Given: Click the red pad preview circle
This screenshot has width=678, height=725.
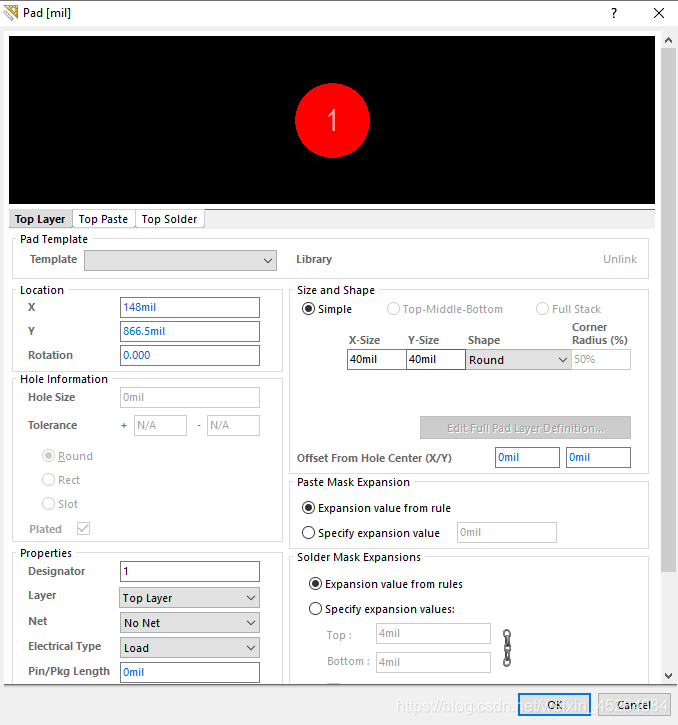Looking at the screenshot, I should (332, 120).
